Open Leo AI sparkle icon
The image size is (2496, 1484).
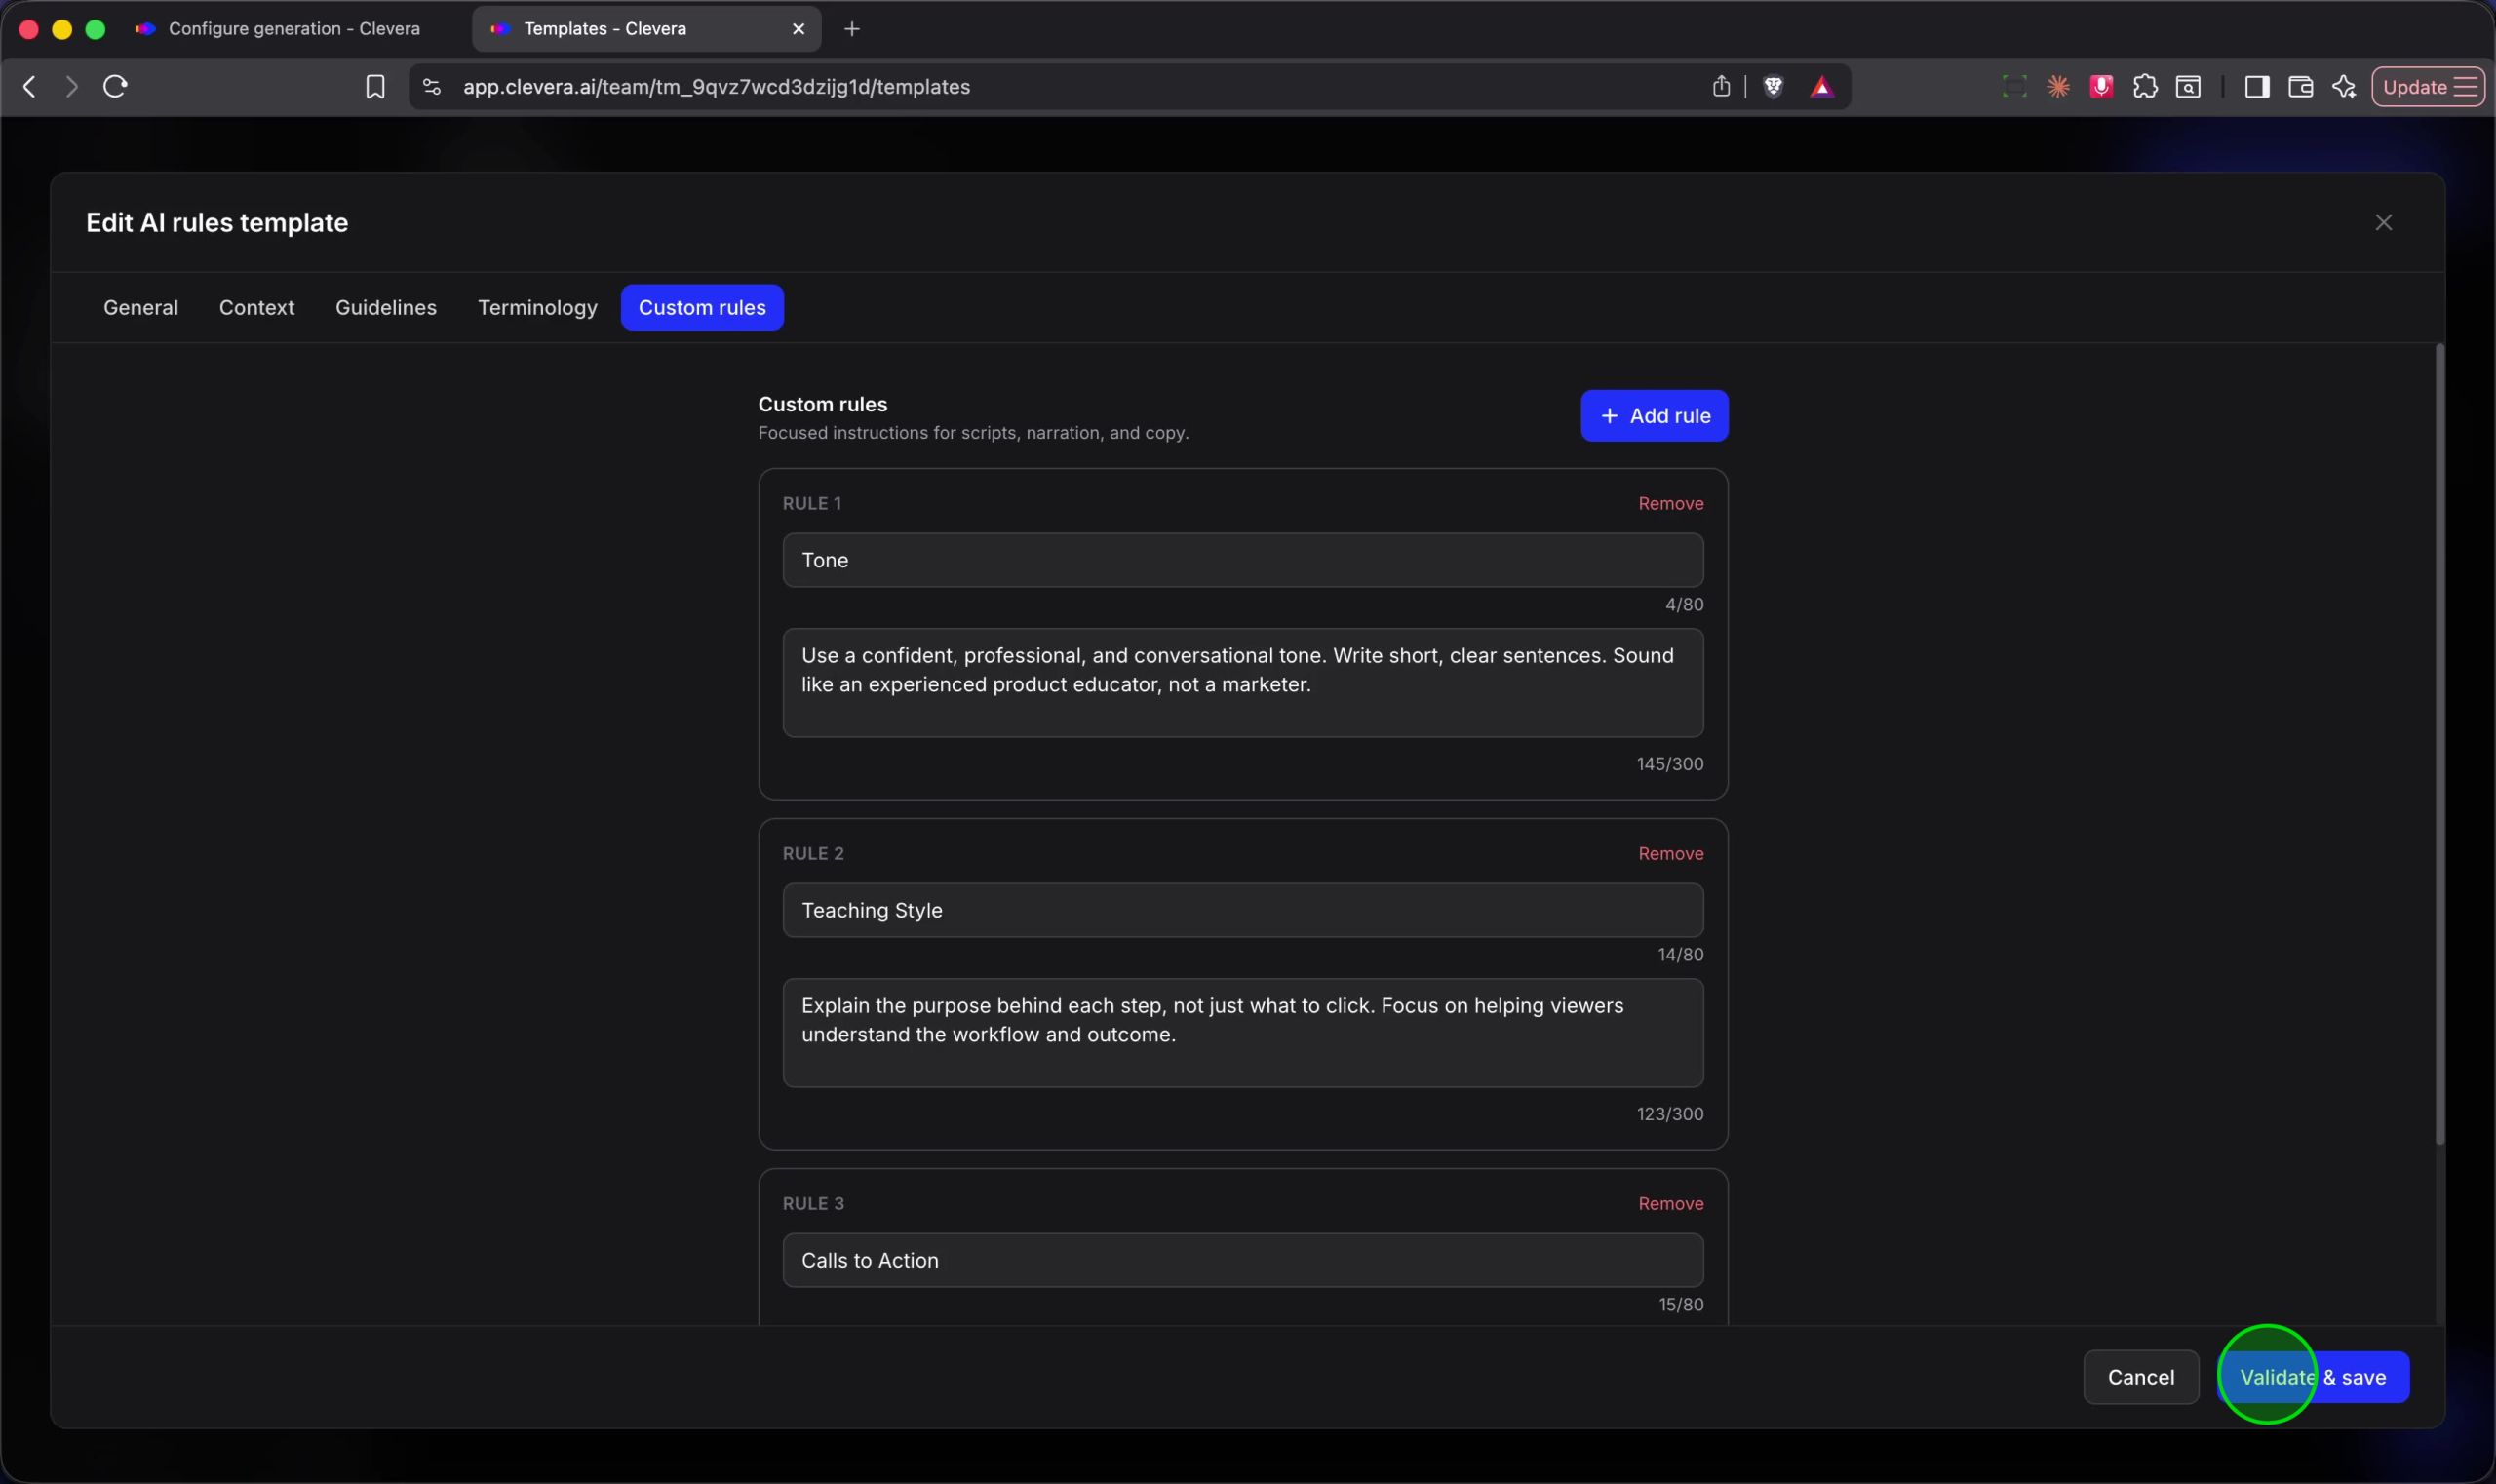2344,87
